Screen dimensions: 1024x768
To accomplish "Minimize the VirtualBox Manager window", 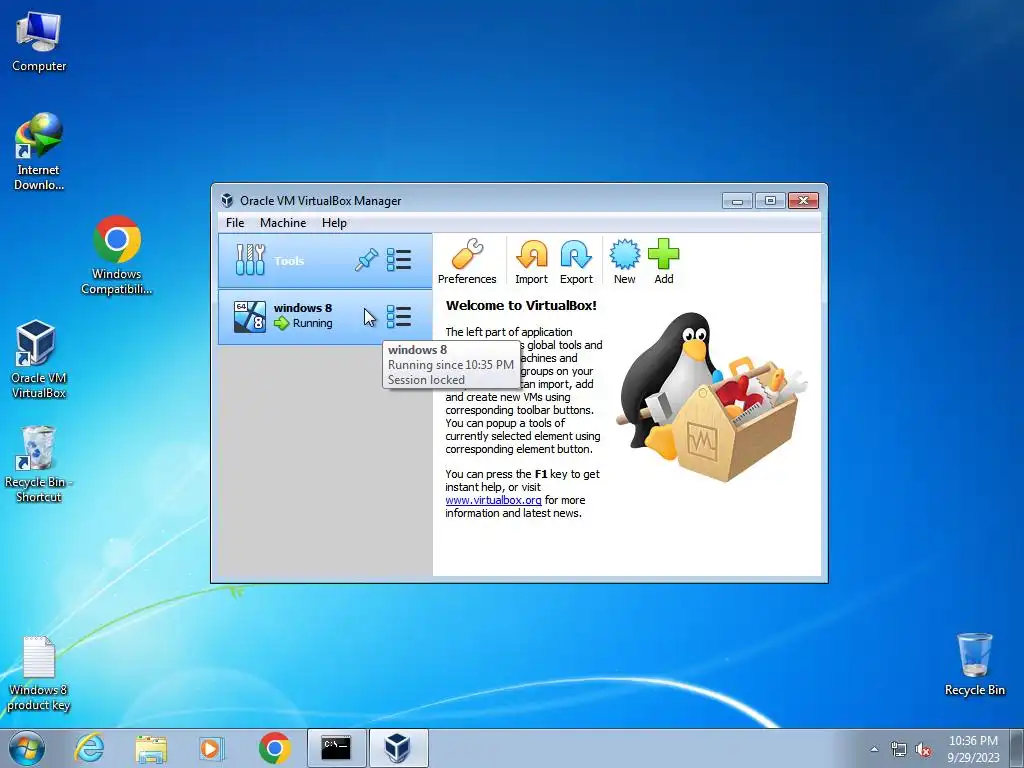I will pos(737,200).
